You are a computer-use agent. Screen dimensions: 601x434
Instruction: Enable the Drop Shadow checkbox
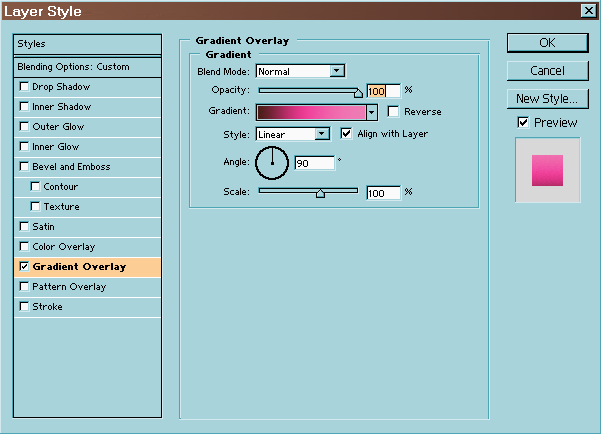[24, 87]
